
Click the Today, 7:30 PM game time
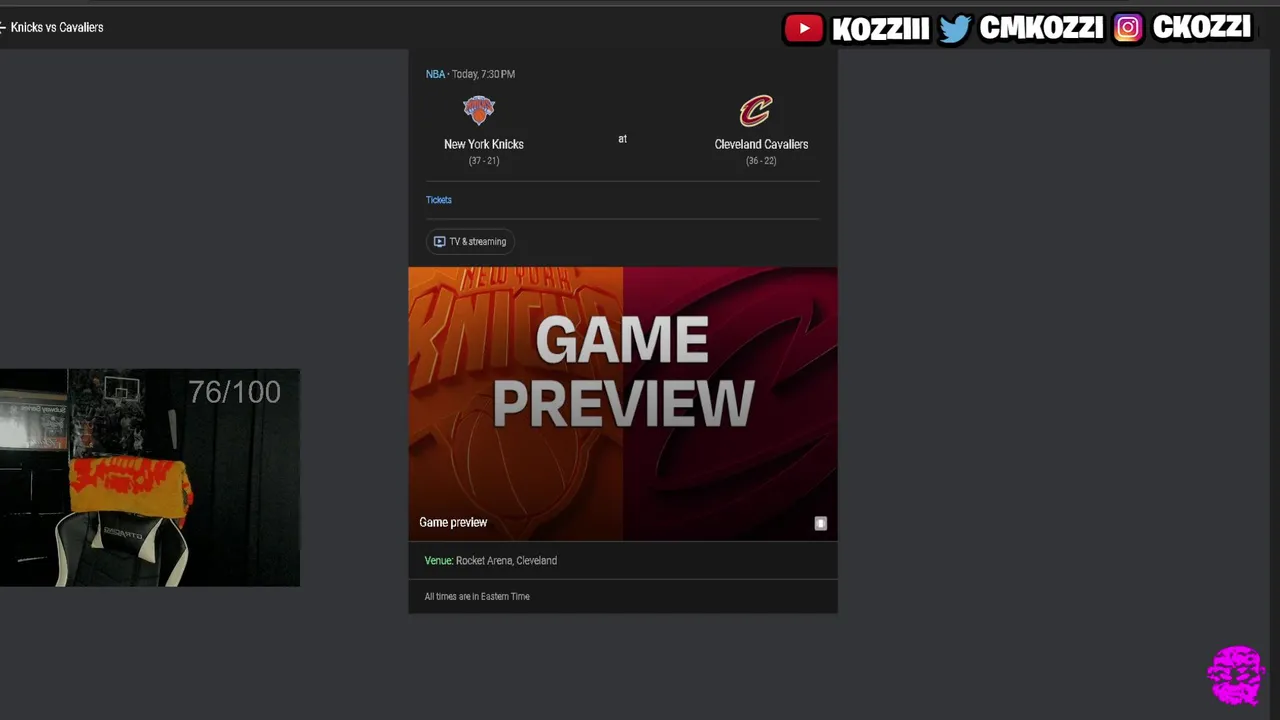tap(483, 74)
